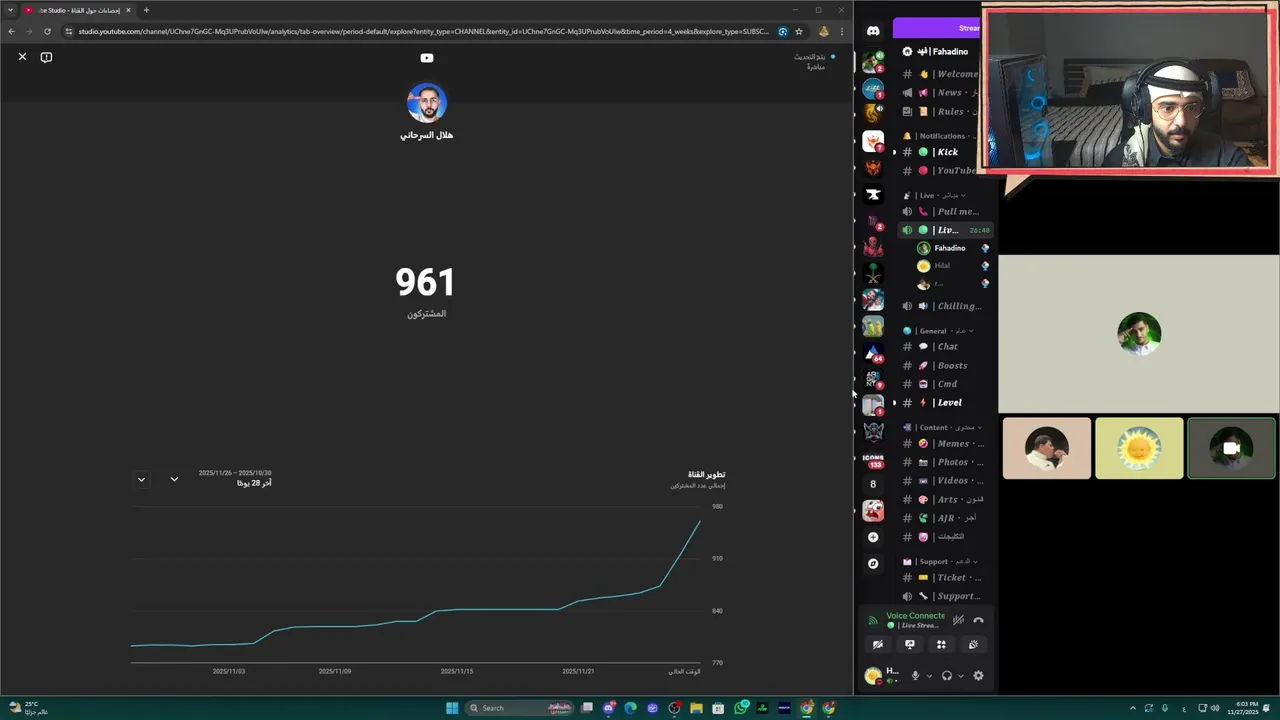Open the feedback icon next to the X
The width and height of the screenshot is (1280, 720).
(x=46, y=57)
